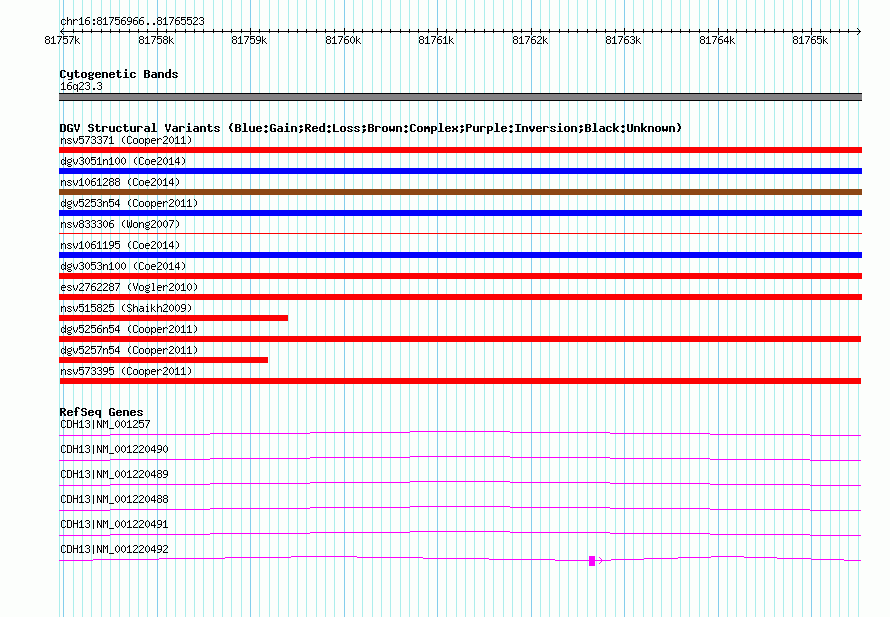
Task: Open variant dgv5253n54 (Cooper2011) label
Action: [129, 203]
